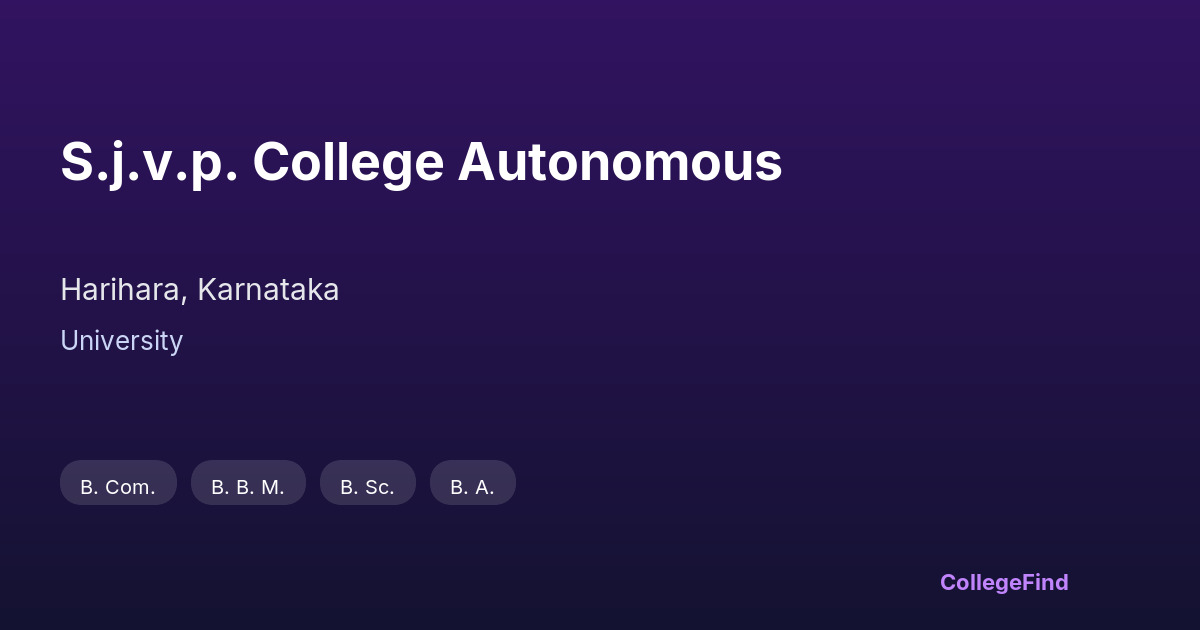
Task: Go to the CollegeFind homepage via the logo
Action: click(1003, 582)
